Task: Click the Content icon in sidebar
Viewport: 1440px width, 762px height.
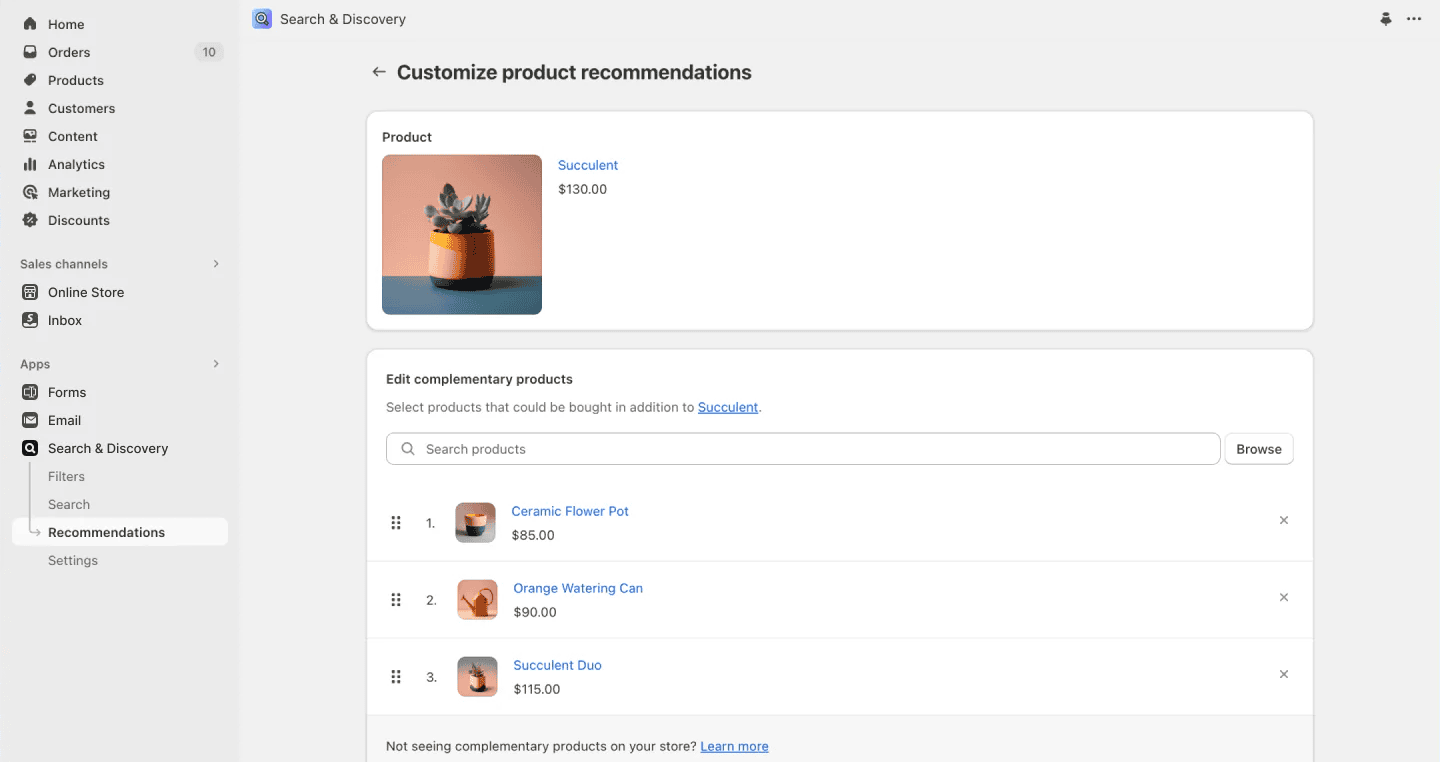Action: [30, 136]
